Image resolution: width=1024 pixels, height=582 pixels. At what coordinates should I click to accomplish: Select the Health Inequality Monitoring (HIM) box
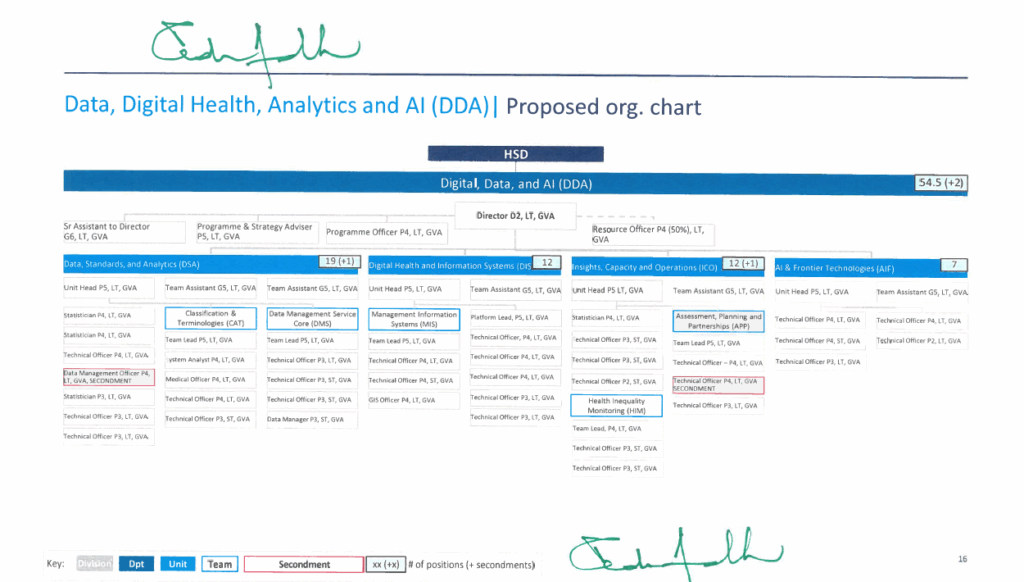click(x=616, y=406)
